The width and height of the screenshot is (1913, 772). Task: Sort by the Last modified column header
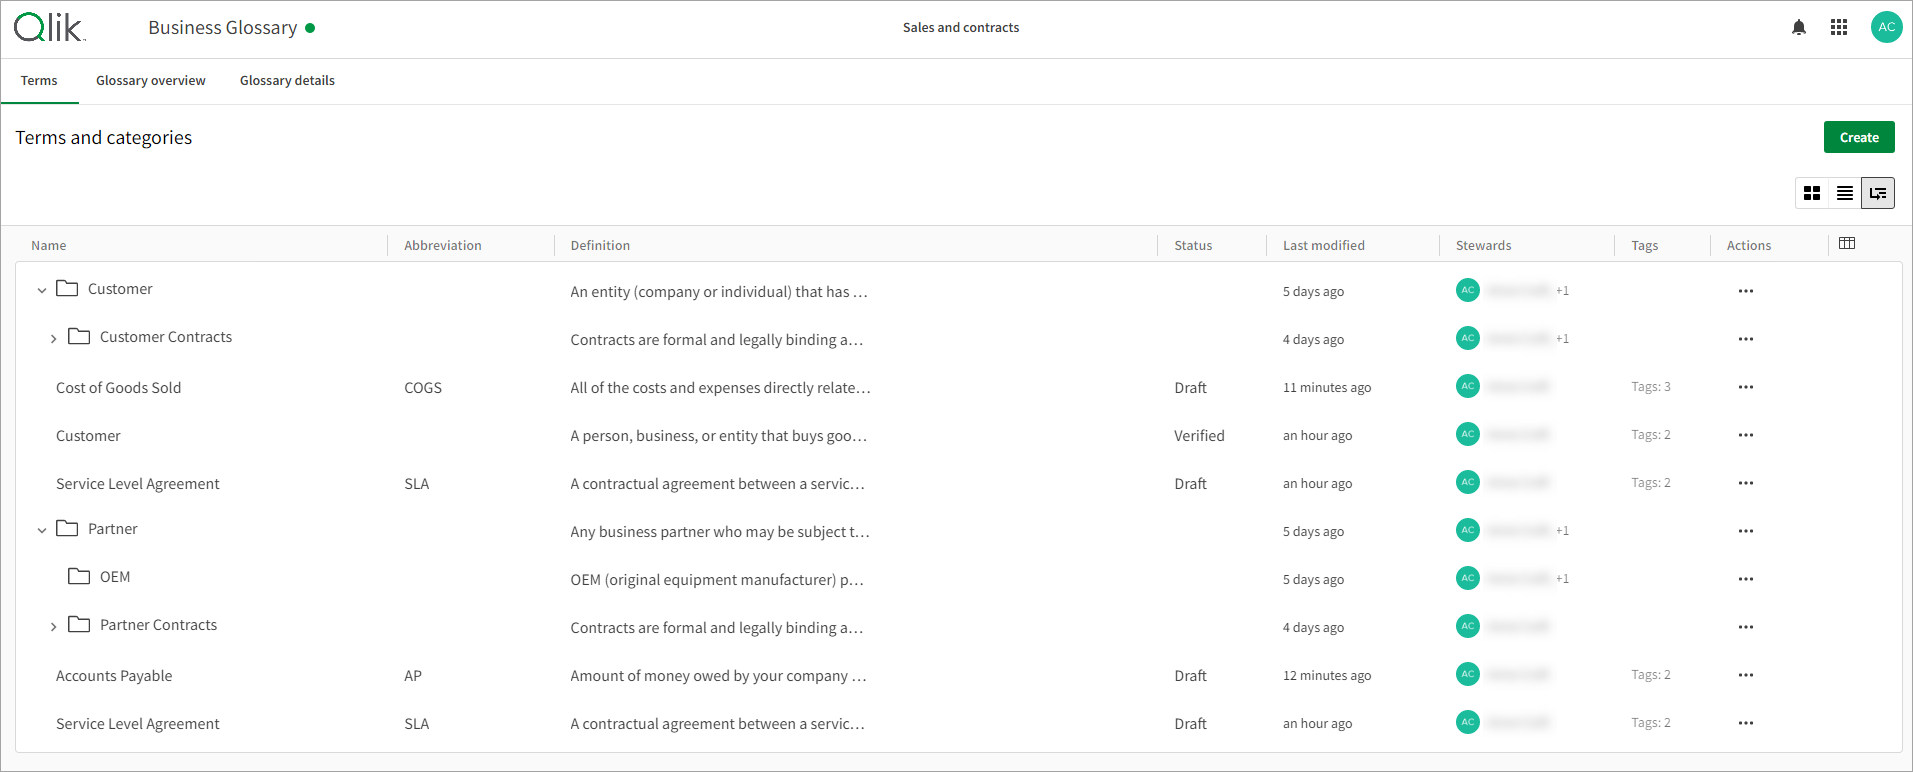tap(1323, 246)
